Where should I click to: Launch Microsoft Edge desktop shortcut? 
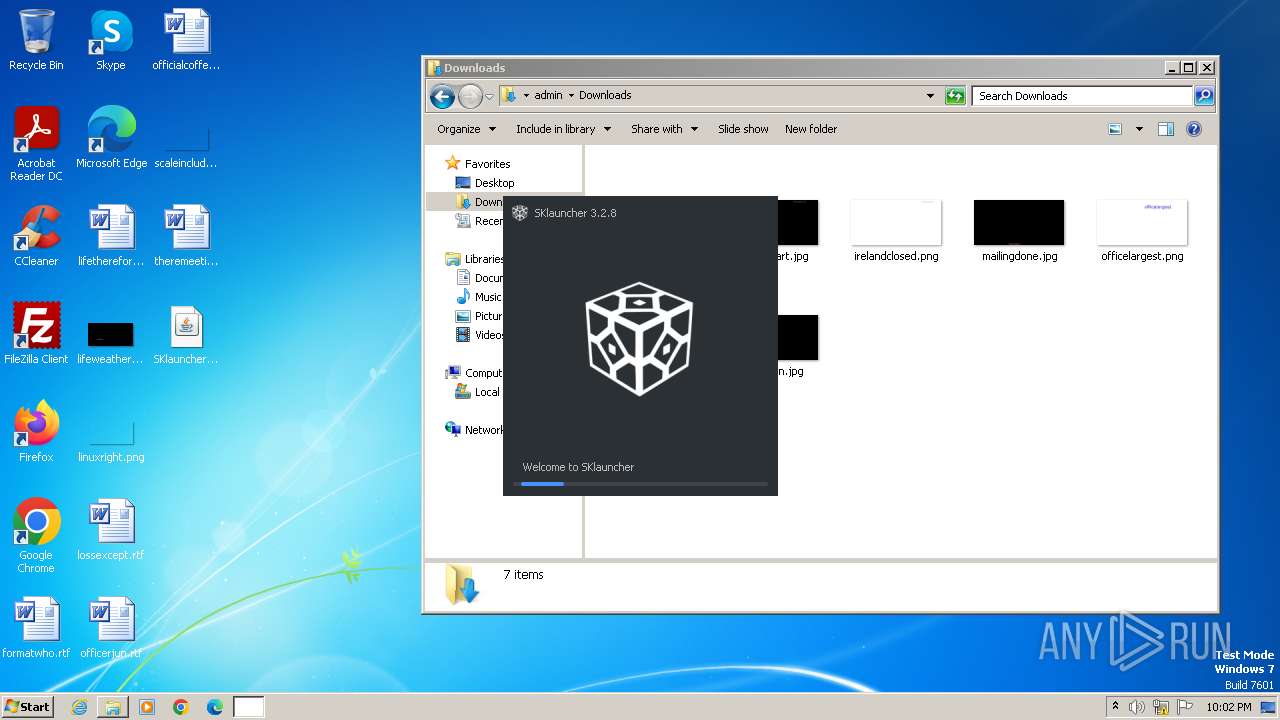[x=111, y=138]
